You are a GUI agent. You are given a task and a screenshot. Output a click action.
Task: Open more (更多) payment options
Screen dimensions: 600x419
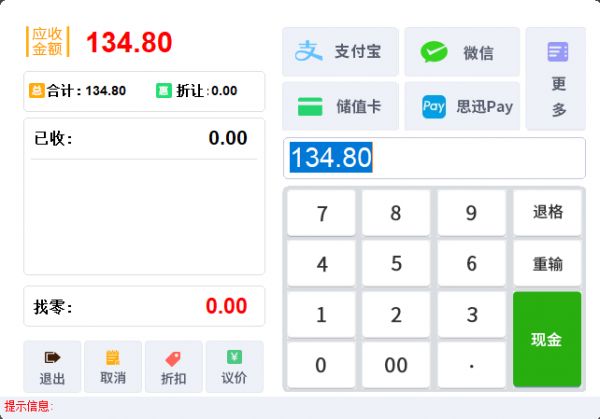coord(556,79)
